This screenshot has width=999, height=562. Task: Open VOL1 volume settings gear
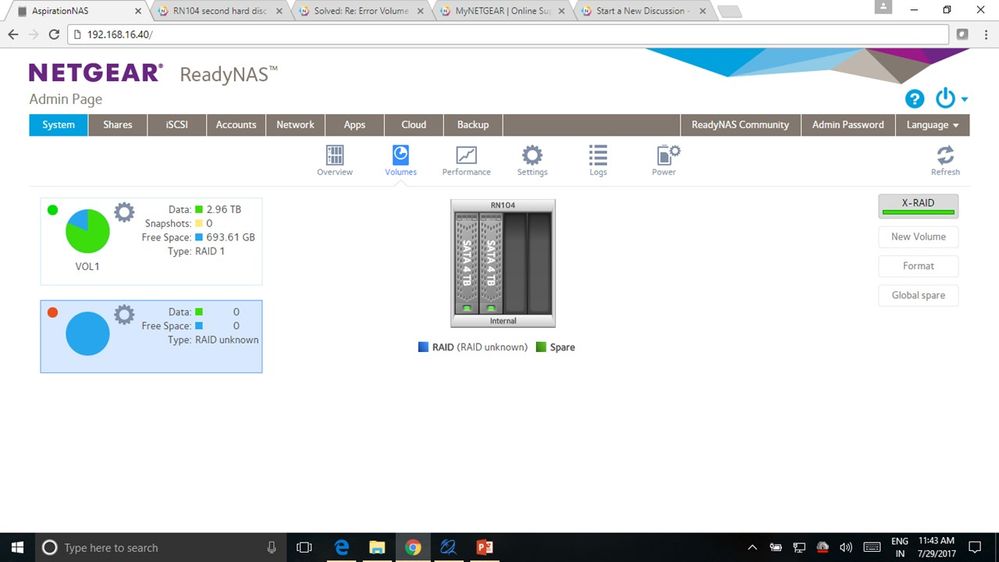124,212
